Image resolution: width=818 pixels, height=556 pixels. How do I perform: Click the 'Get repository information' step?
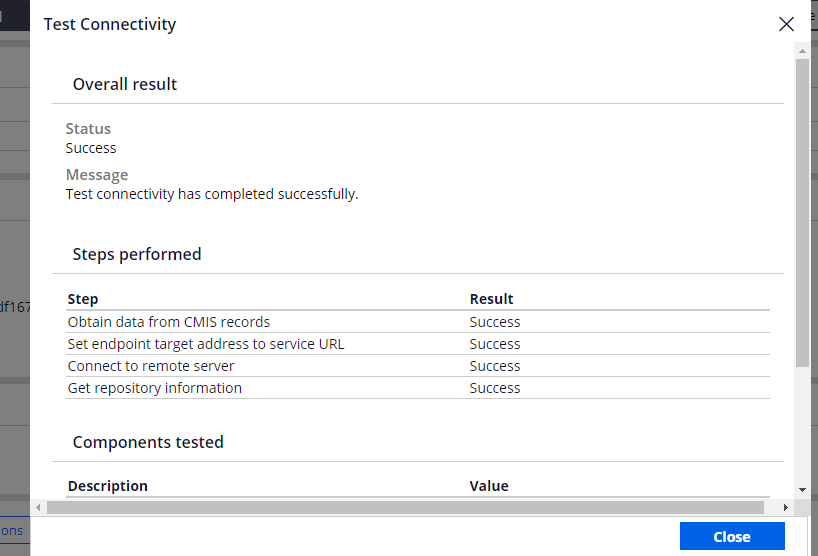pos(154,388)
